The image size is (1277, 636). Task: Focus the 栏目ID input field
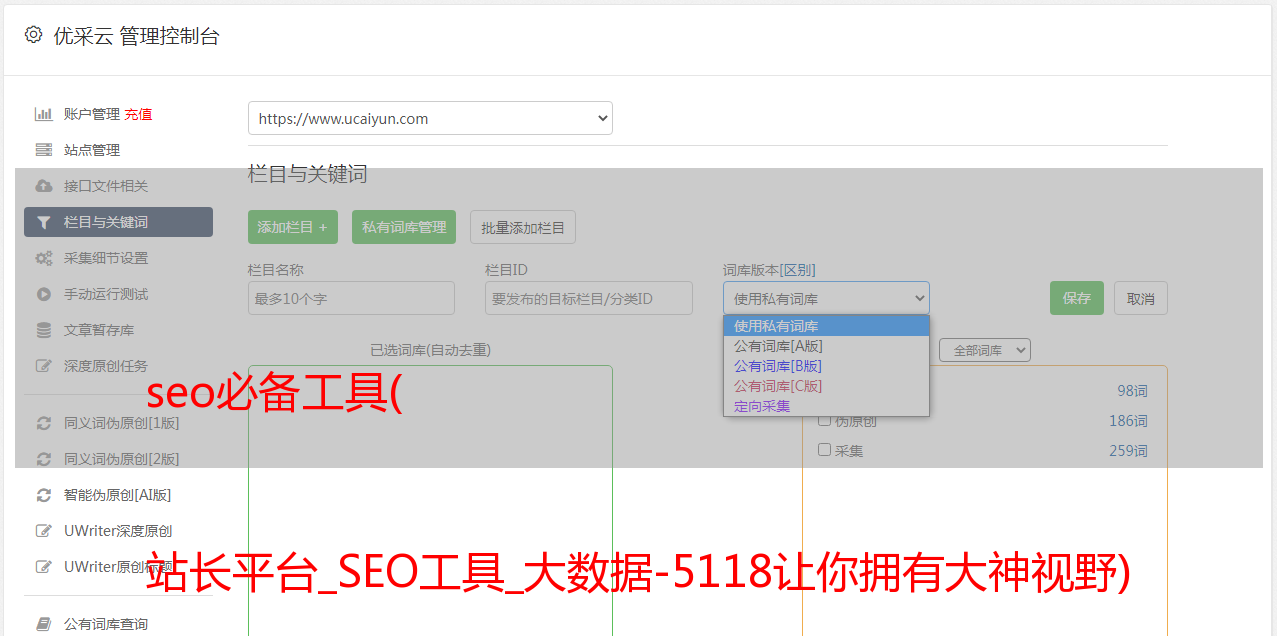click(589, 298)
